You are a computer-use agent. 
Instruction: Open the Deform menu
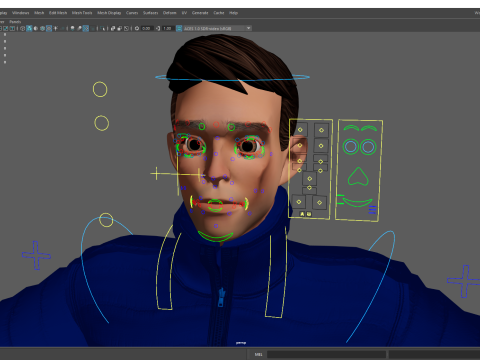(x=169, y=13)
